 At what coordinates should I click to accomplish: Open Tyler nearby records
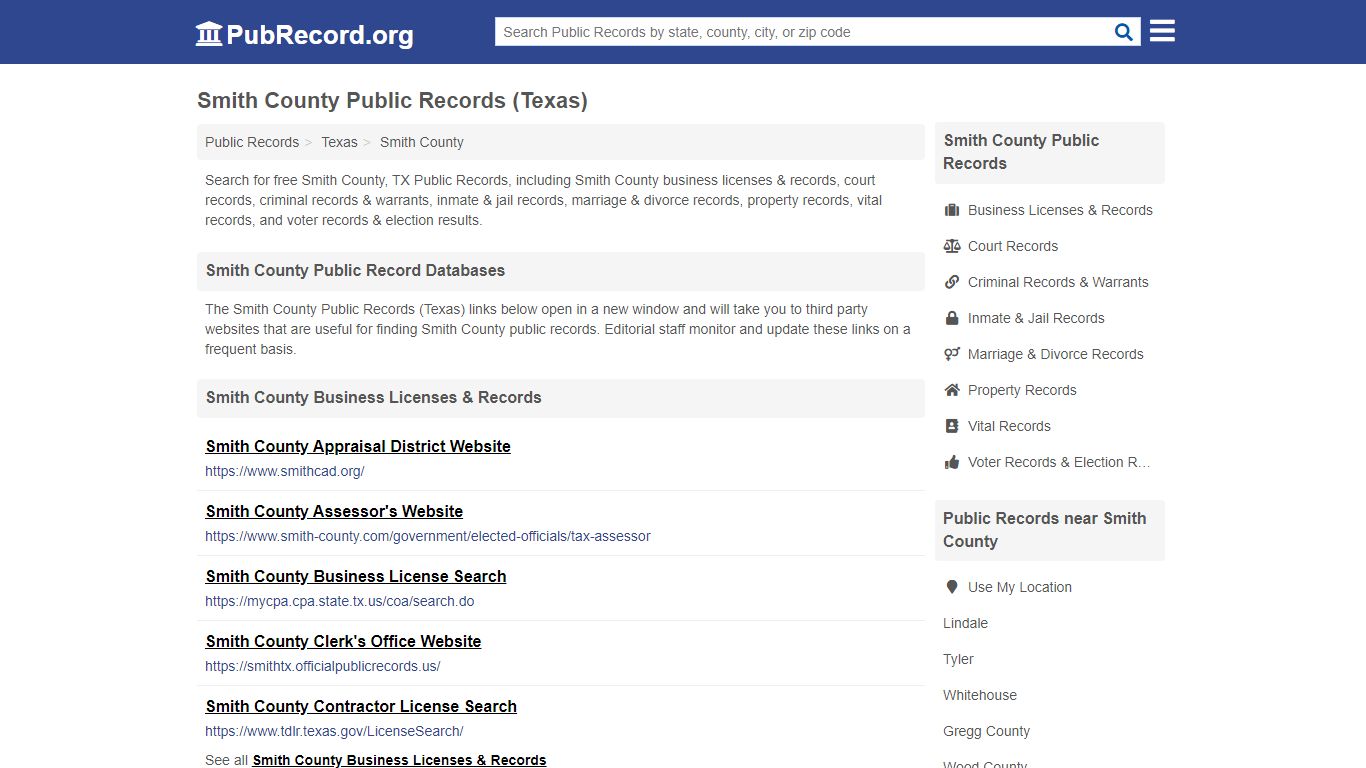958,659
